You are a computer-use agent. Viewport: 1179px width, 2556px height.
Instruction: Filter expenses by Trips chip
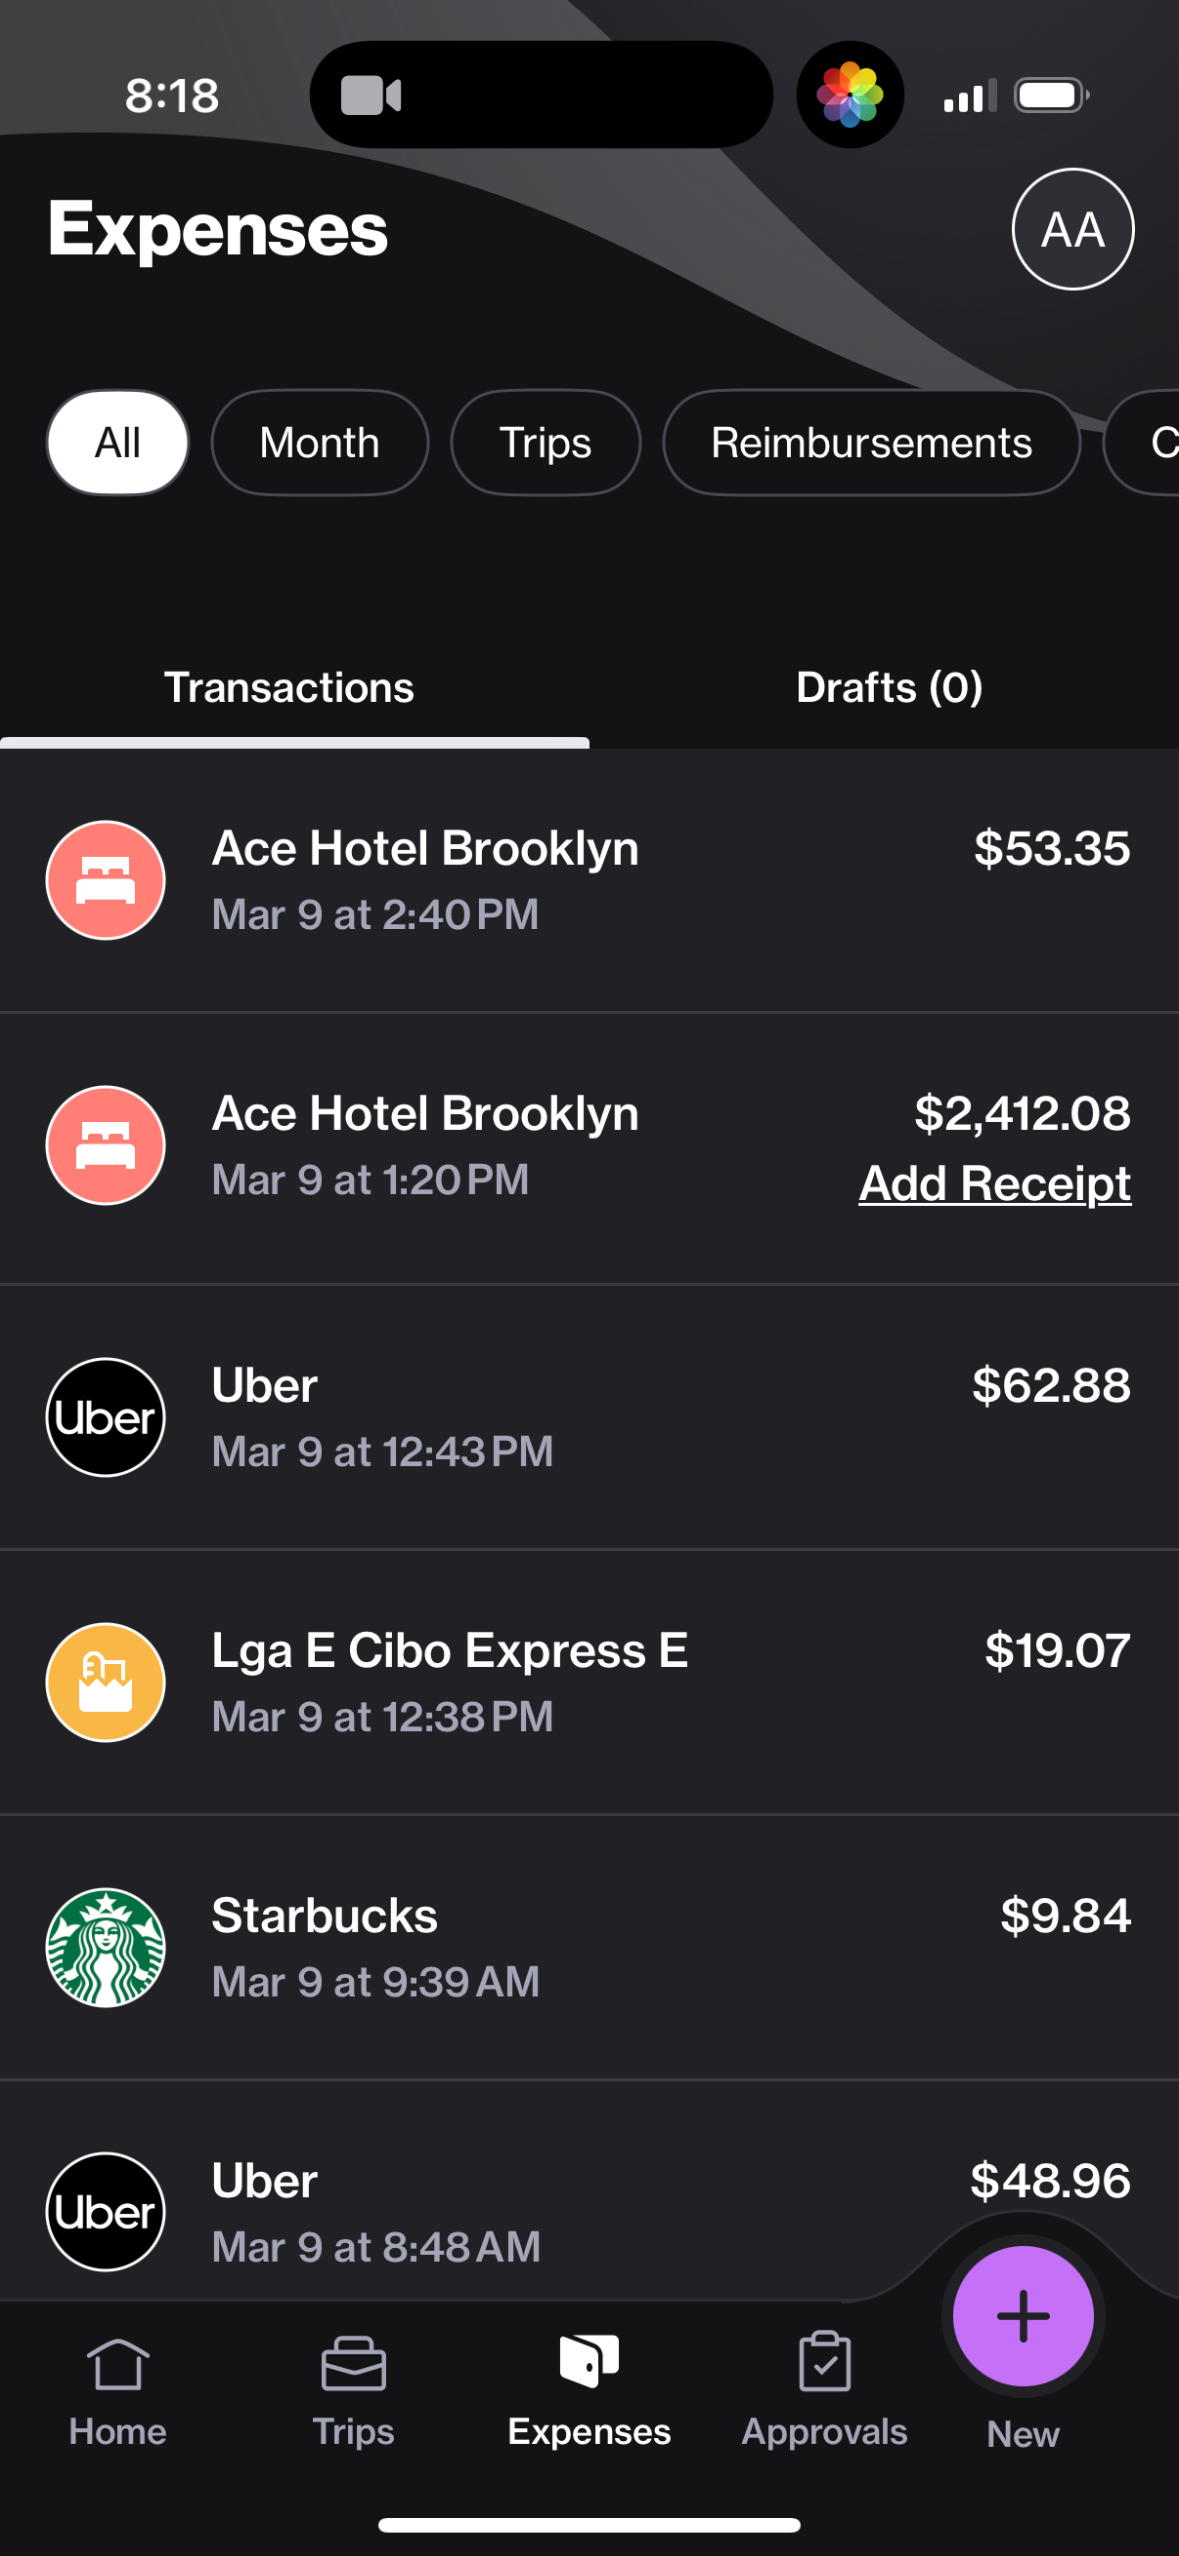point(545,442)
